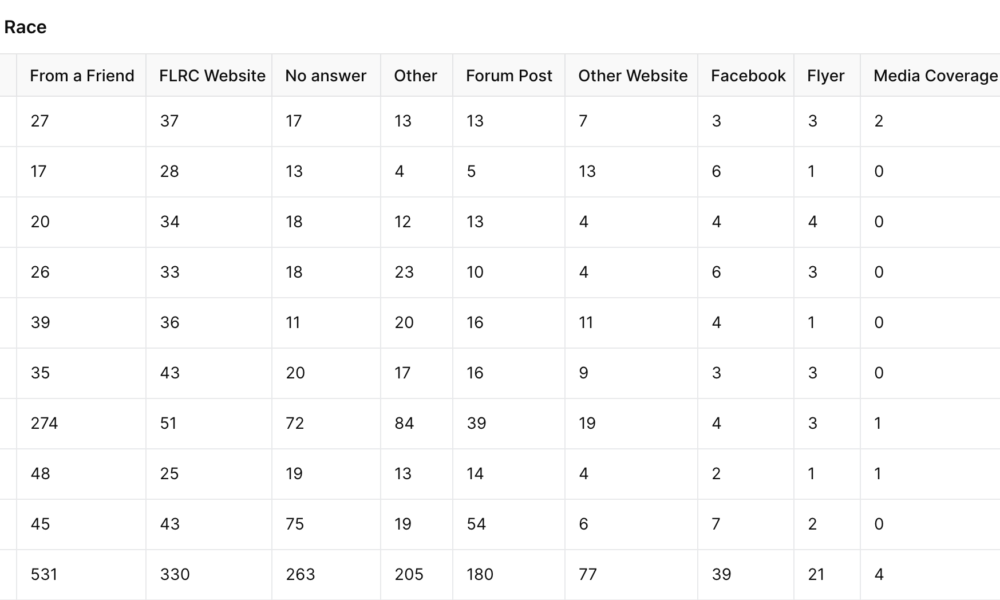Click the Other Website column header
The image size is (1000, 600).
pos(633,76)
